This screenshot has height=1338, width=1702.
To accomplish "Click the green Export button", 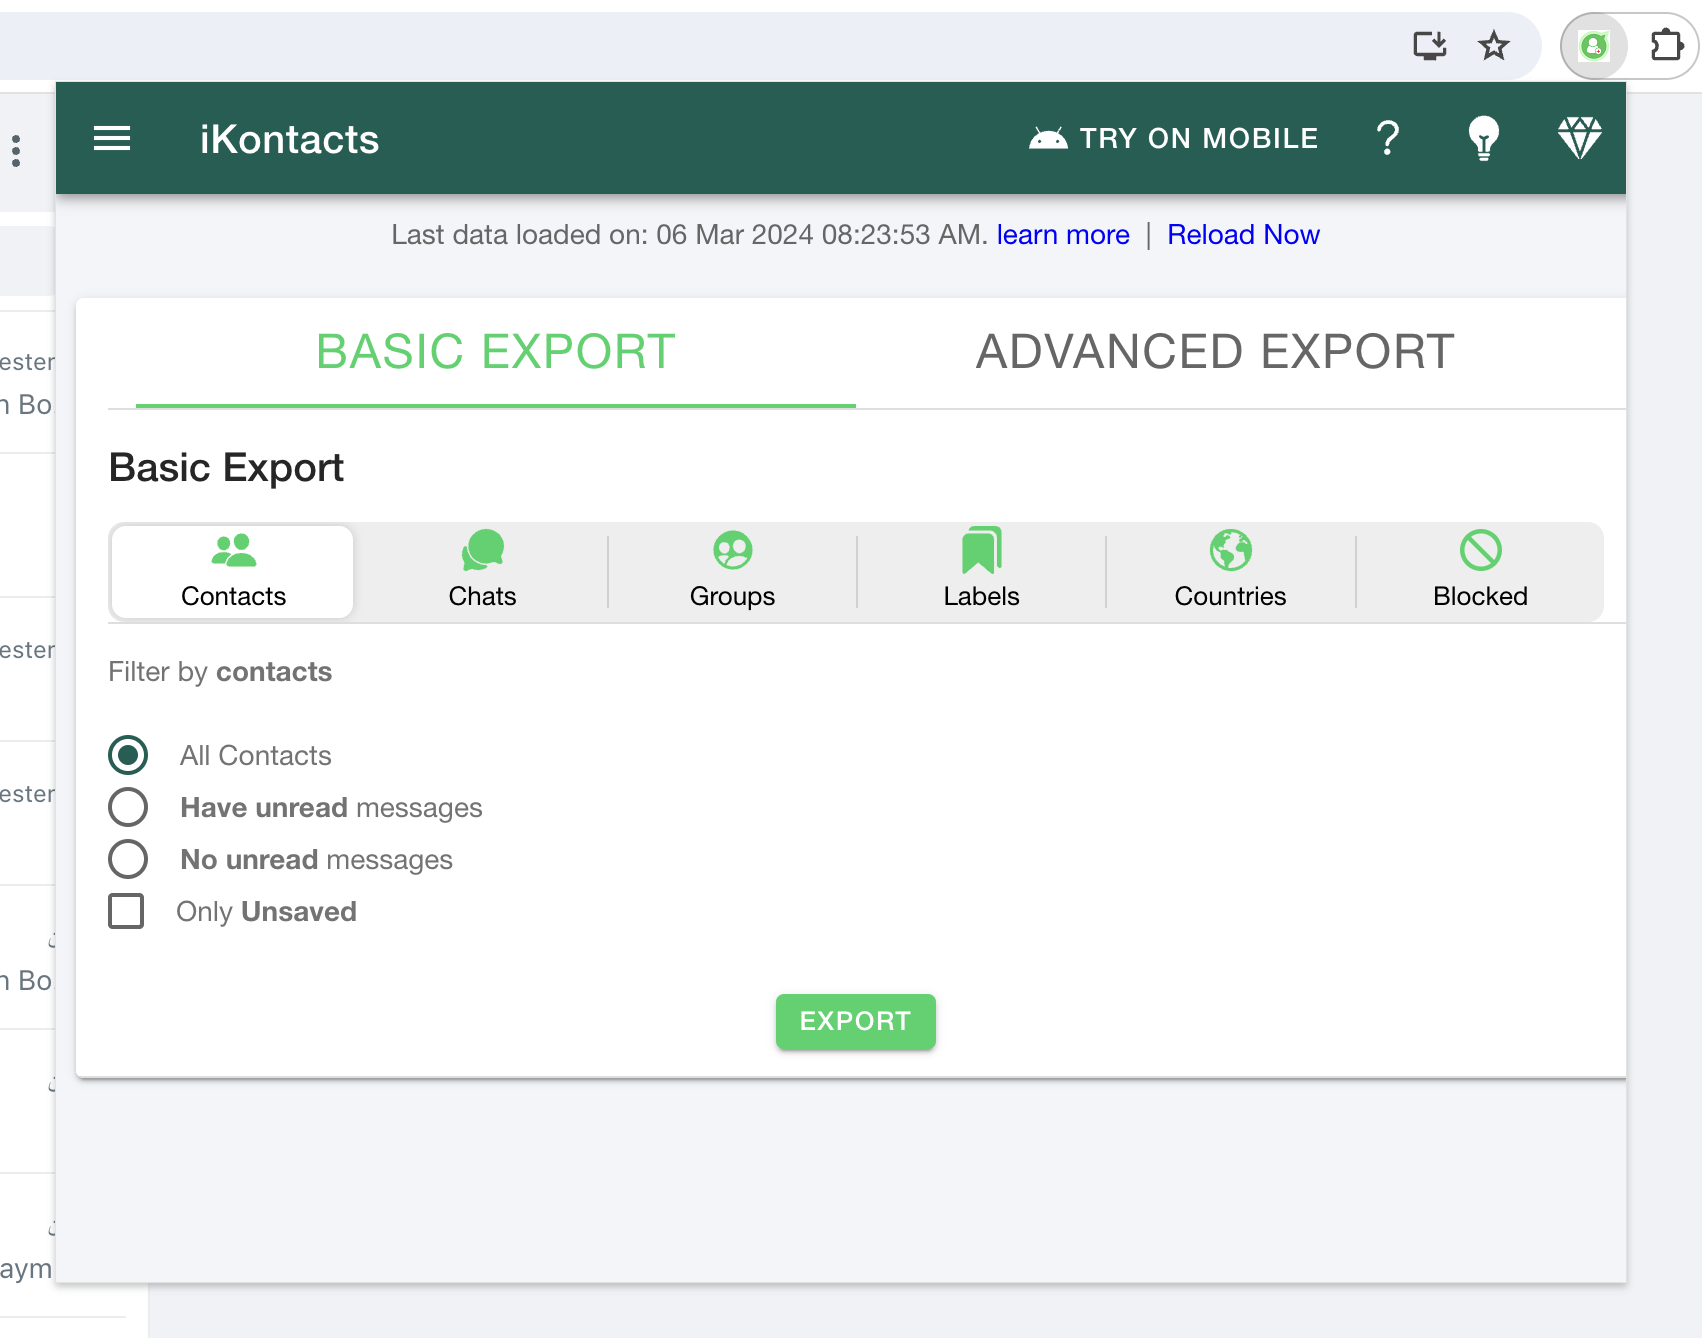I will coord(856,1021).
